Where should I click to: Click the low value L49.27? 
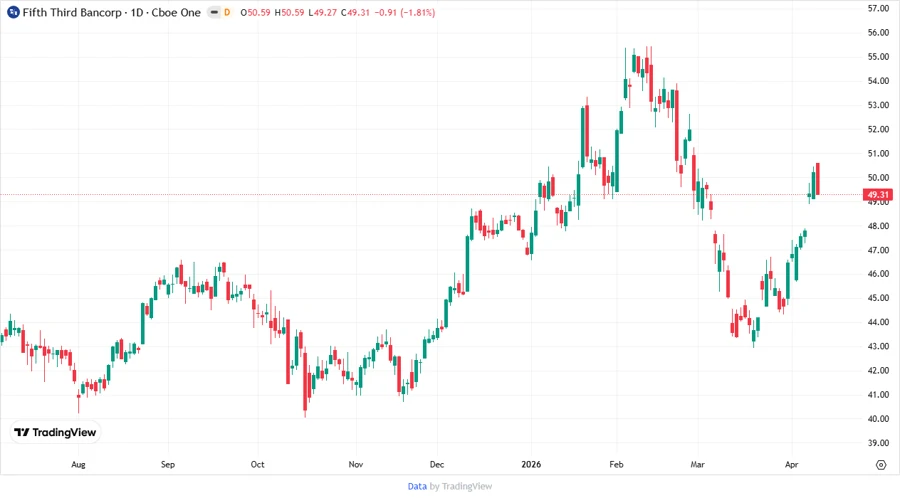[323, 12]
